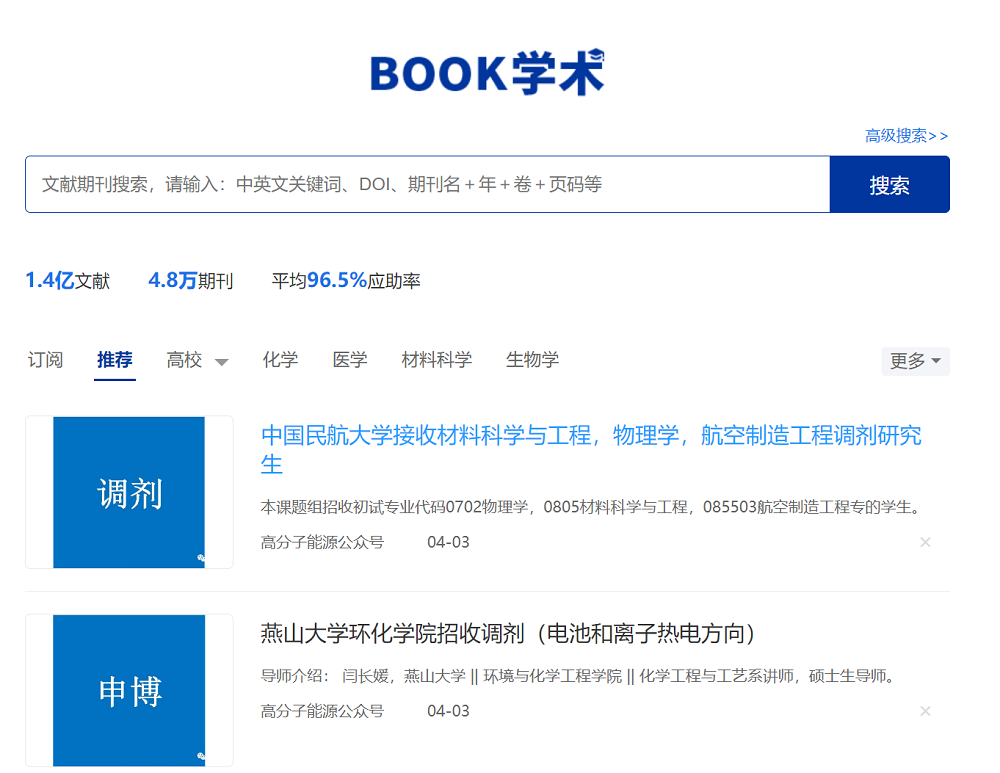Dismiss the 中国民航大学 recommendation with its × icon

pos(925,542)
